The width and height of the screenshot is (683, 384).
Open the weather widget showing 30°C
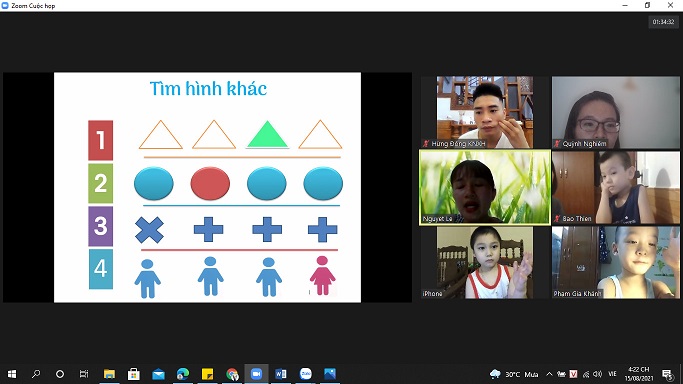point(514,374)
